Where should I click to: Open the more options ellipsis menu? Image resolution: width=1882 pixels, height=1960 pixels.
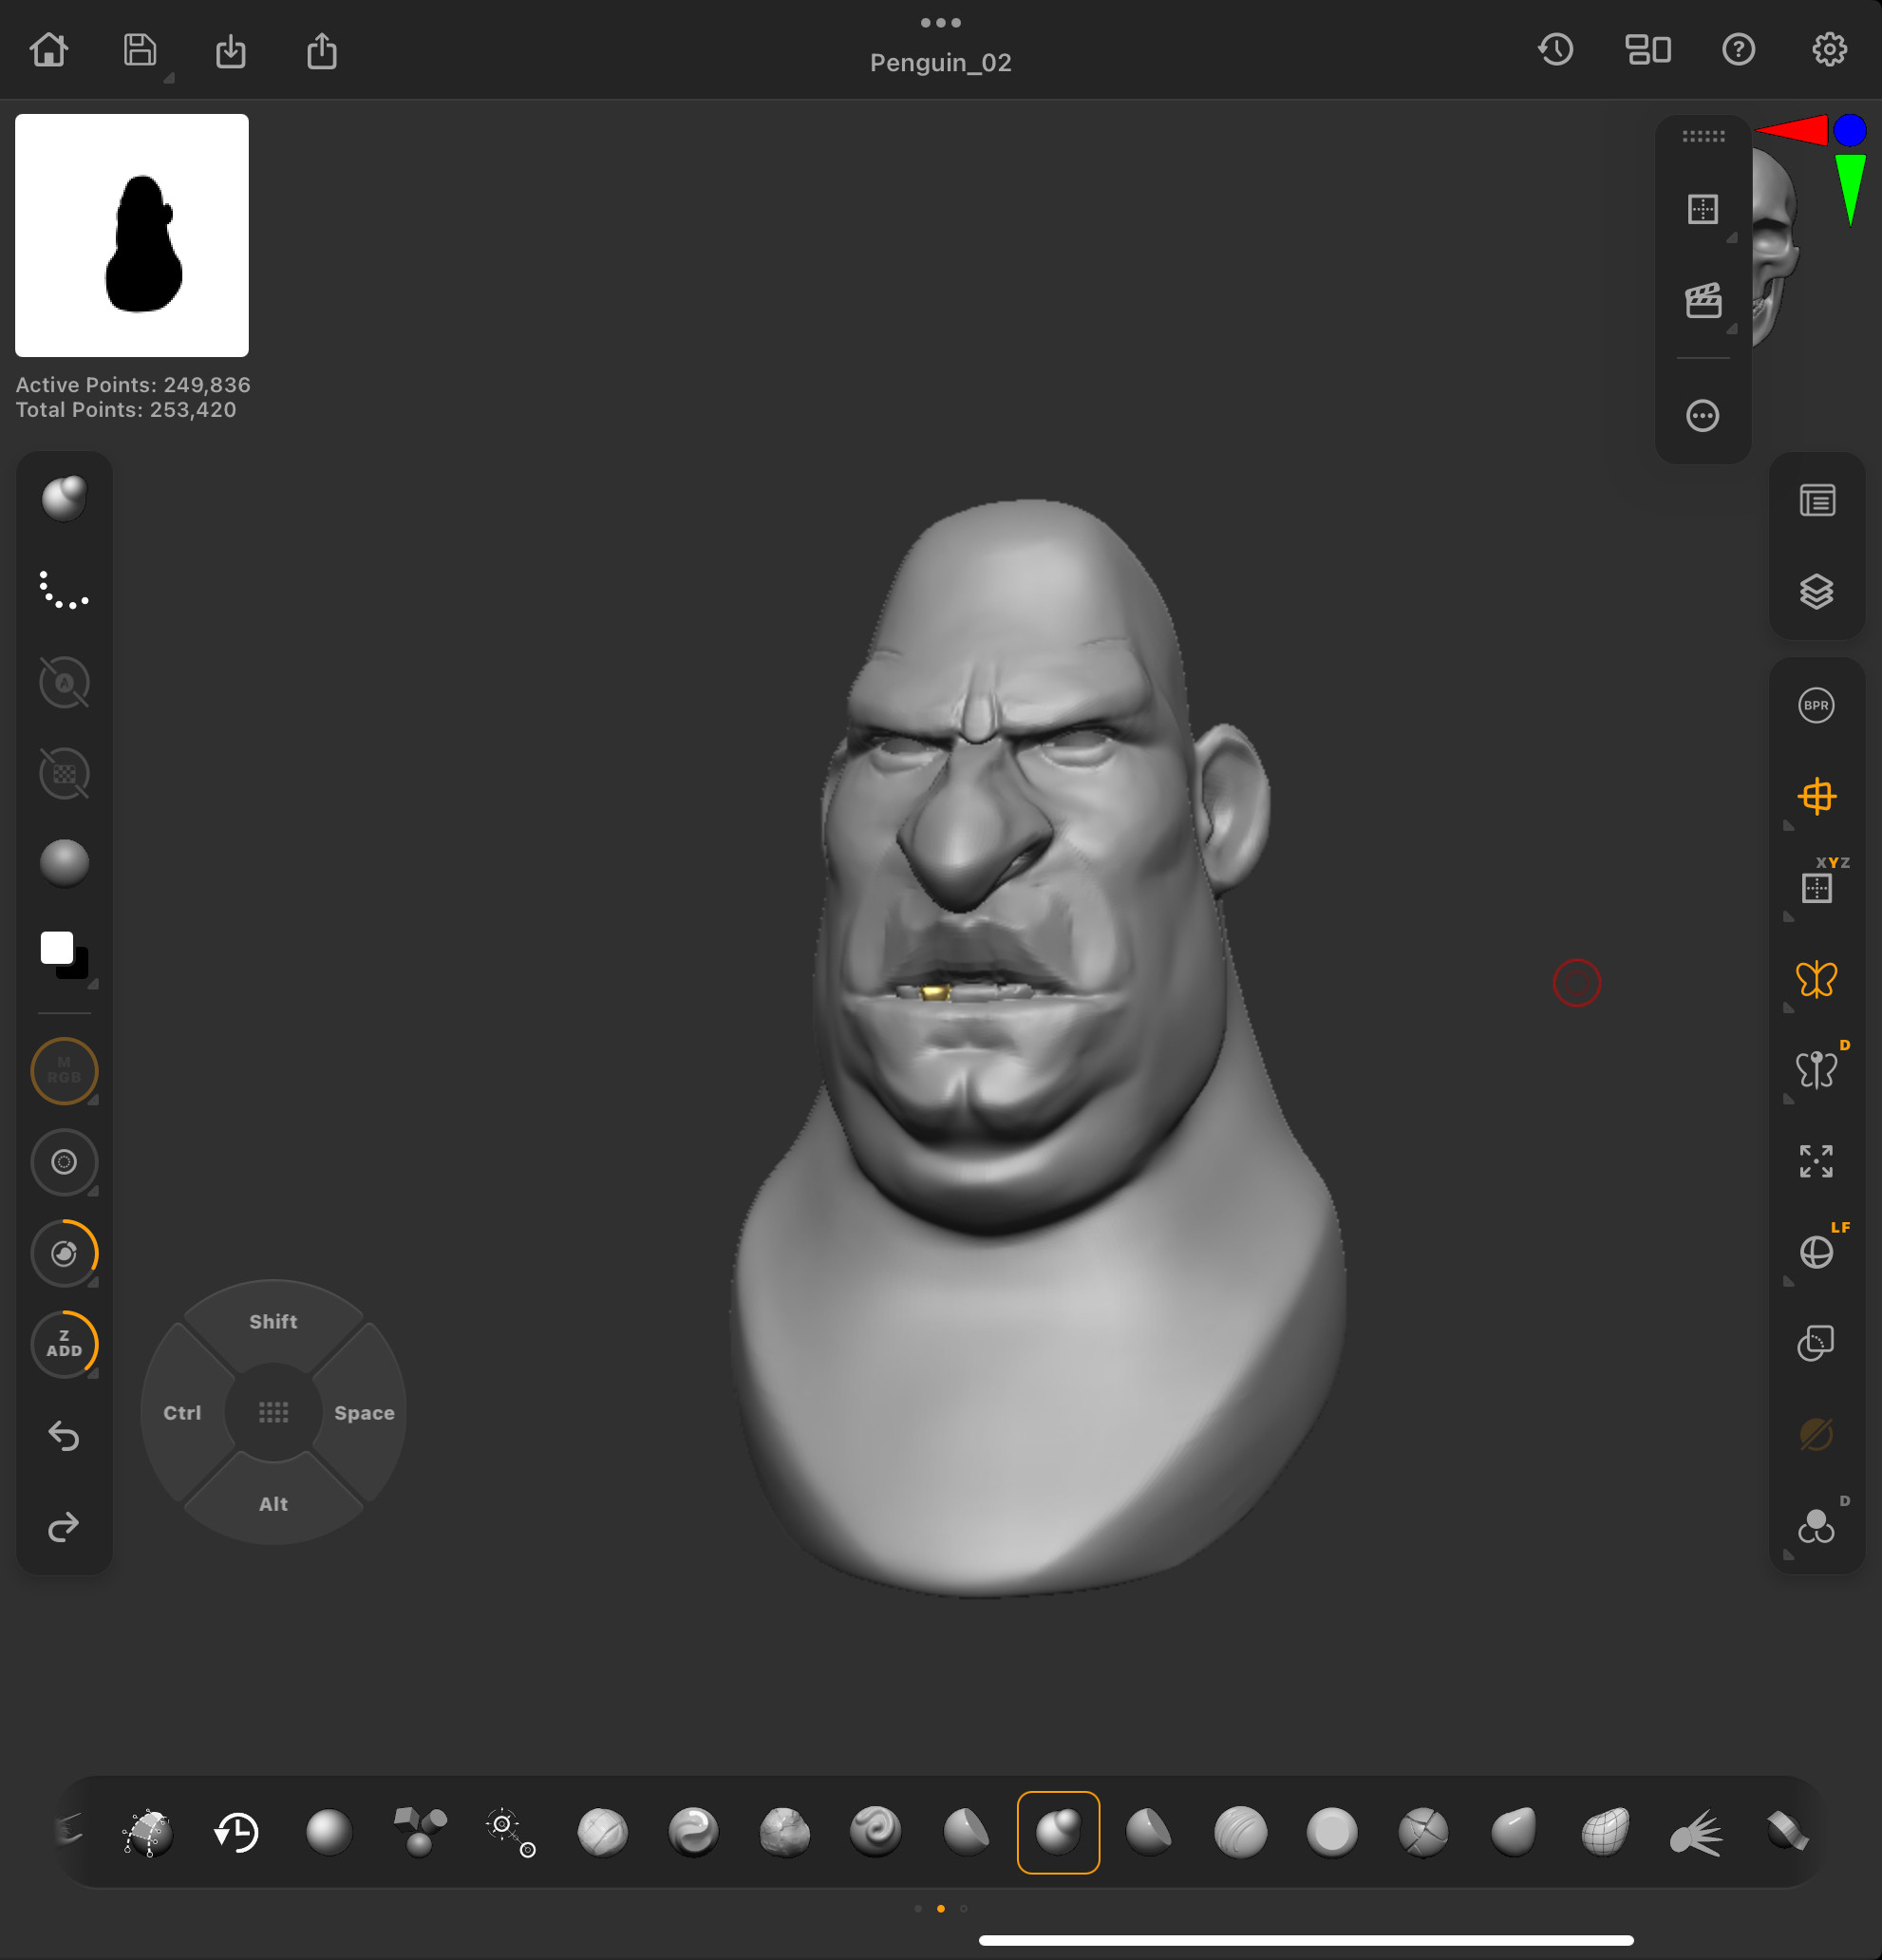1704,415
